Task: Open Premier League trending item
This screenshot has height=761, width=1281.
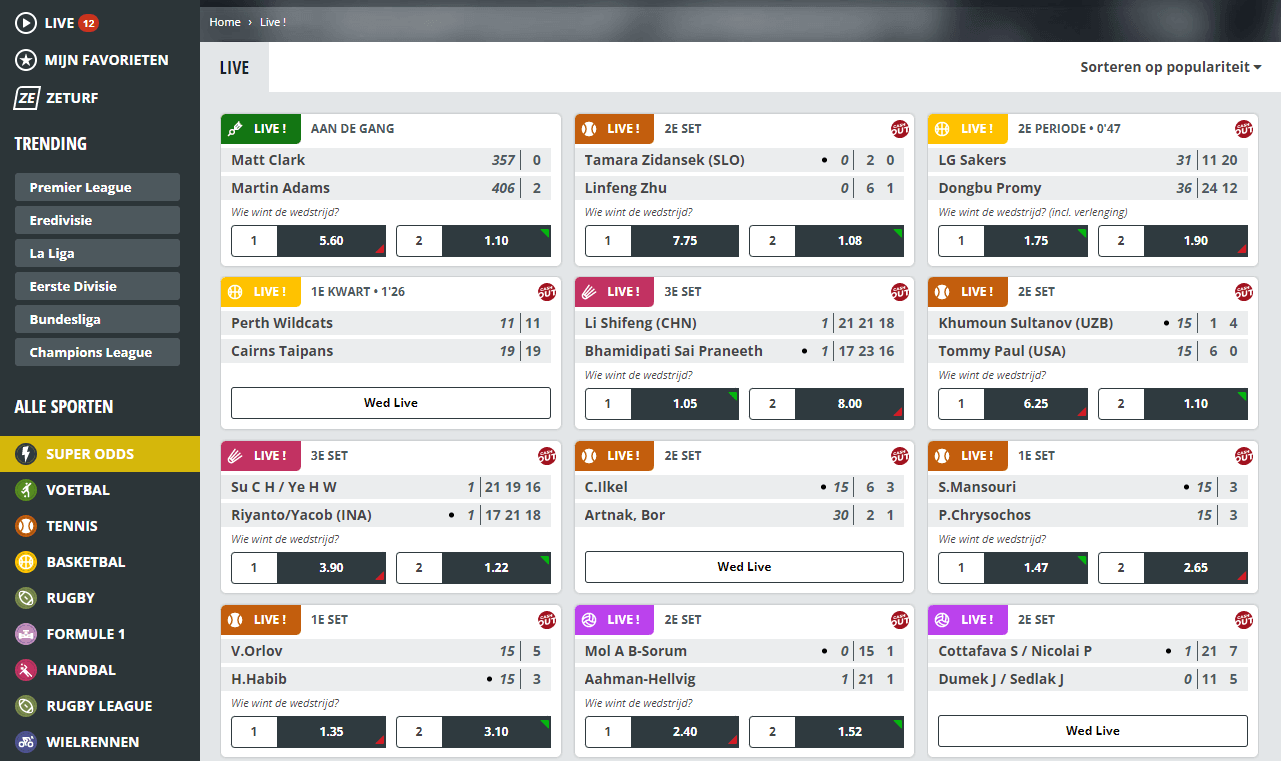Action: click(97, 187)
